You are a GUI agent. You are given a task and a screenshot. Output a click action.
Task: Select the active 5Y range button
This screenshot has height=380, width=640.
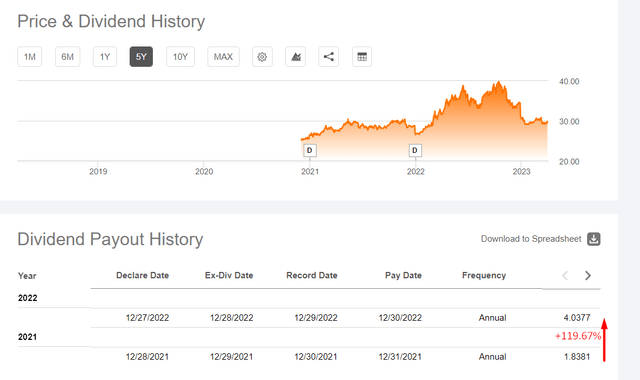[x=141, y=57]
